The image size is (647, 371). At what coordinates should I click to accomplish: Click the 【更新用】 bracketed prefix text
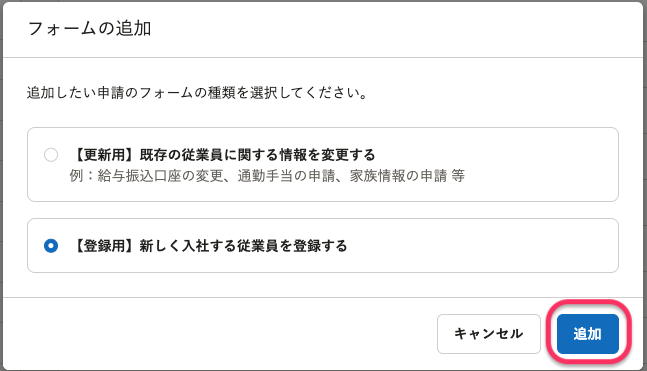[x=104, y=155]
